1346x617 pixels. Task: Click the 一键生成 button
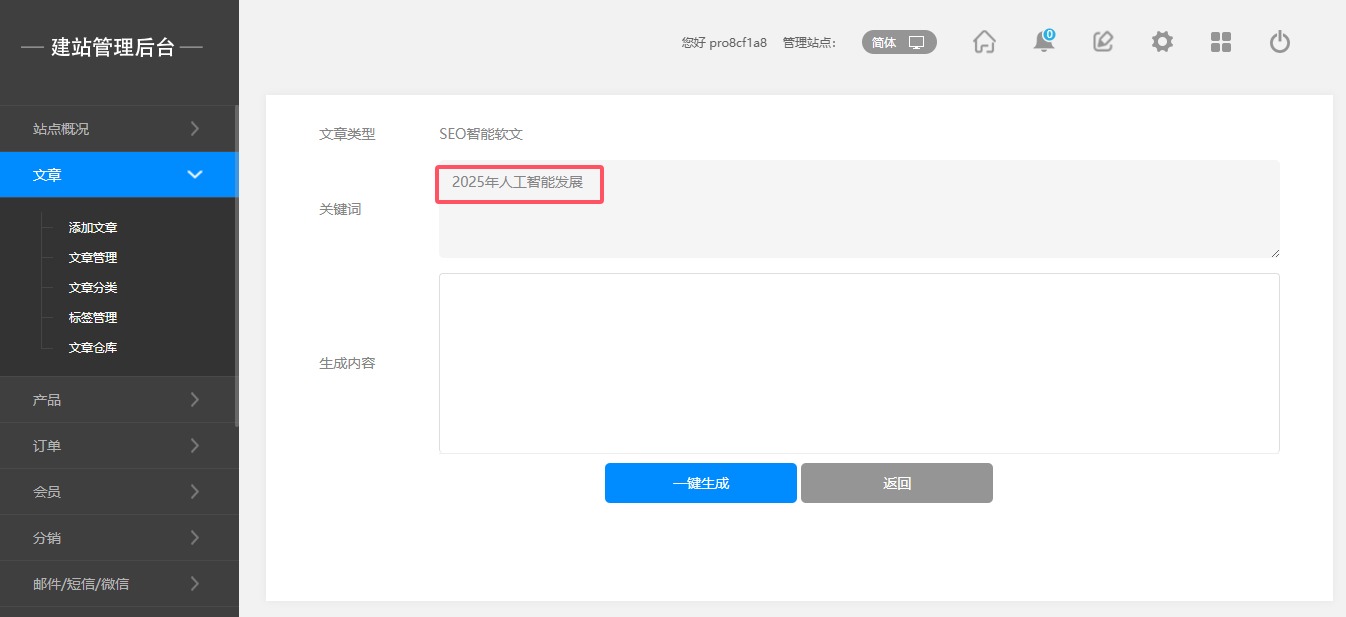[701, 483]
